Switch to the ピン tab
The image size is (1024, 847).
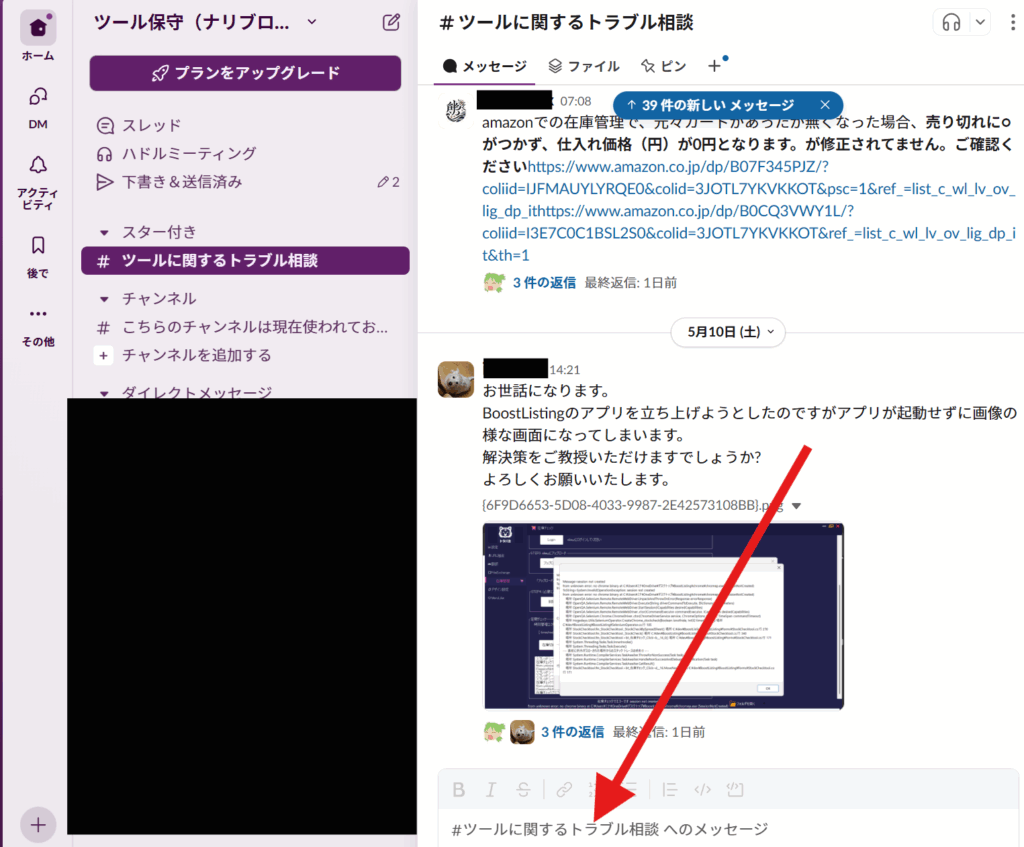[x=664, y=66]
